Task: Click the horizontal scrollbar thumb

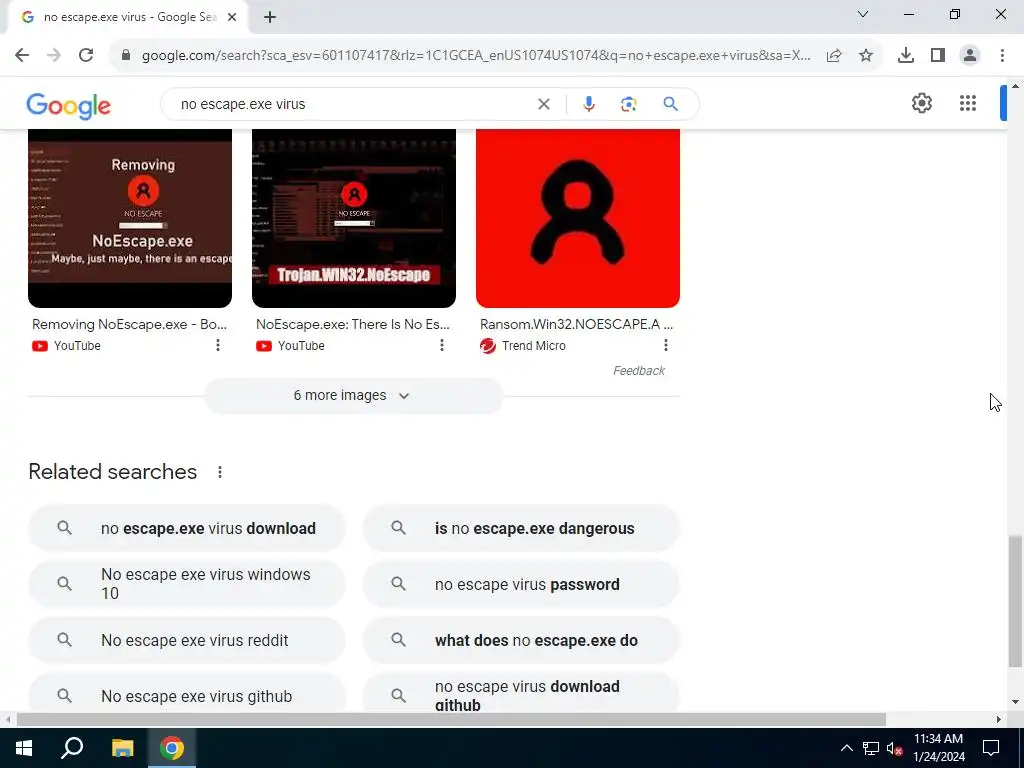Action: (451, 719)
